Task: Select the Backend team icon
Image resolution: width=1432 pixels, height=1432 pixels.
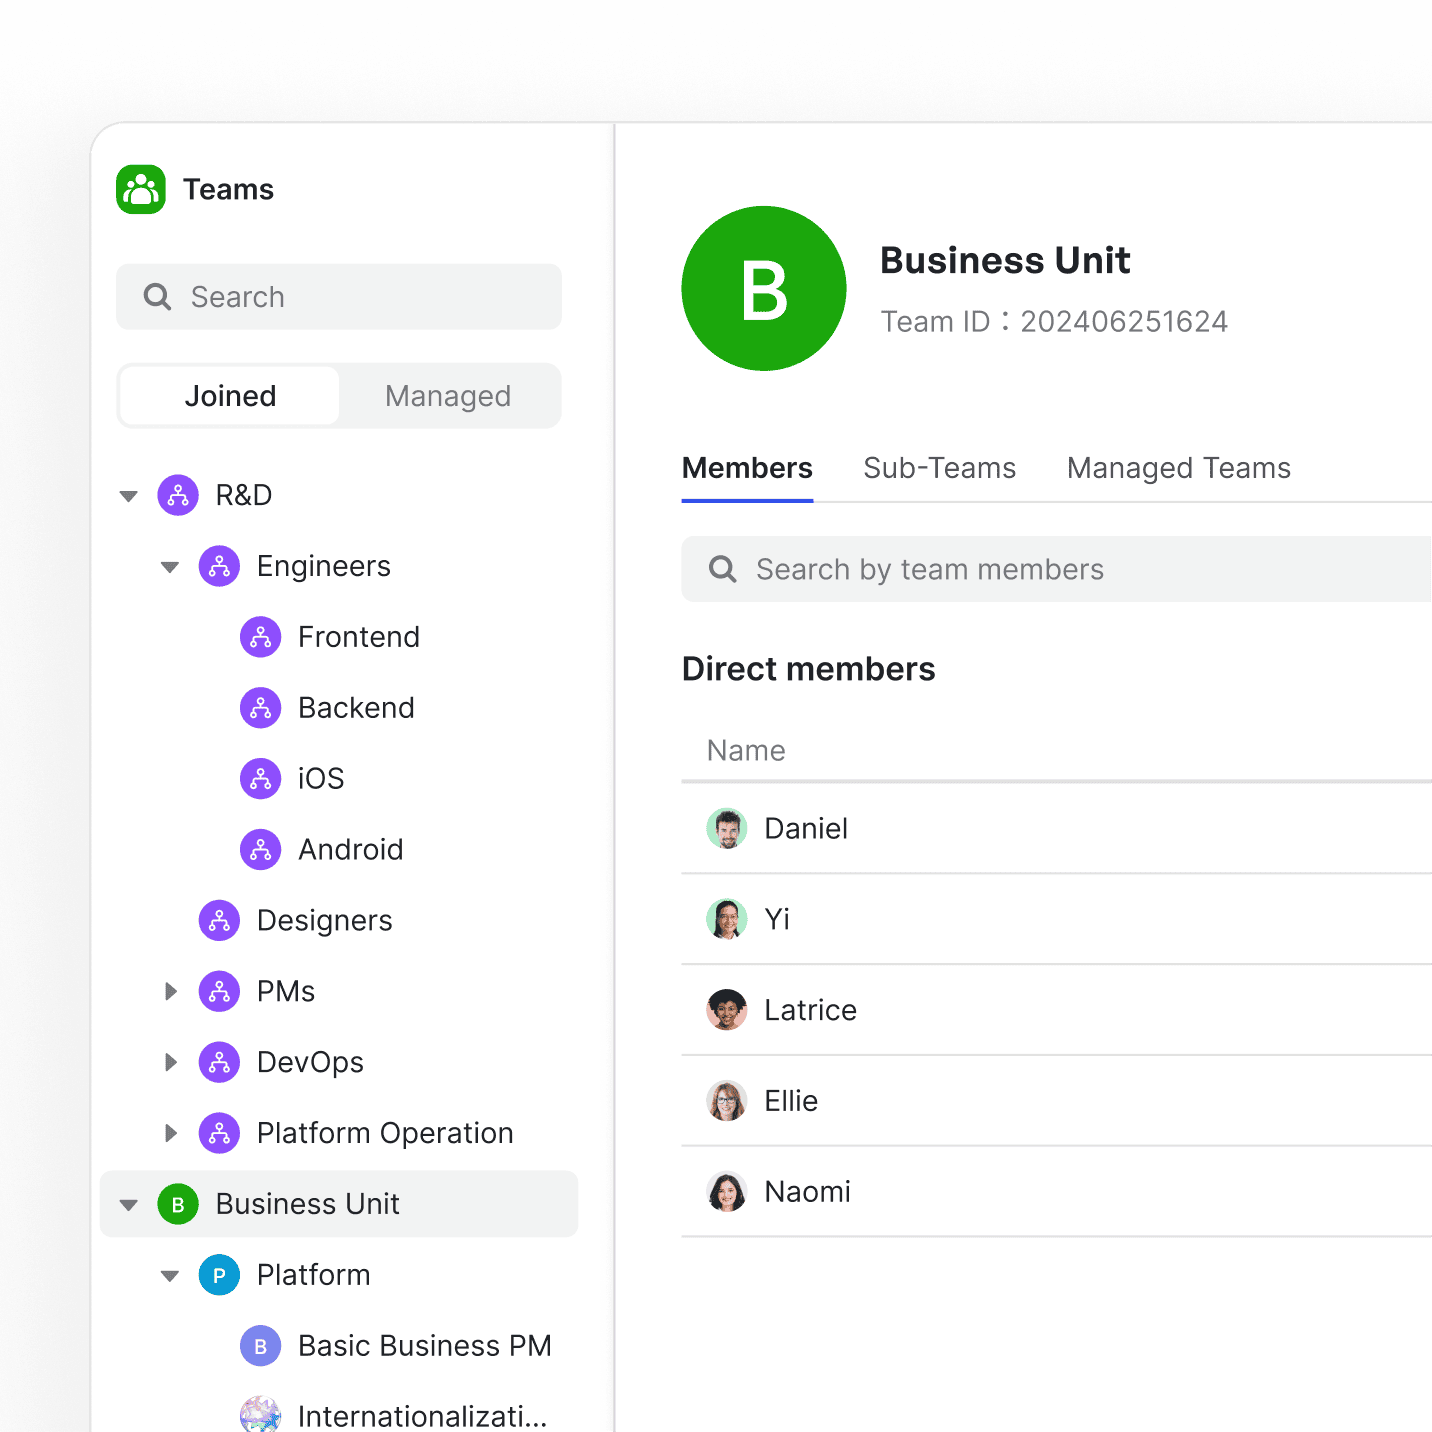Action: click(260, 707)
